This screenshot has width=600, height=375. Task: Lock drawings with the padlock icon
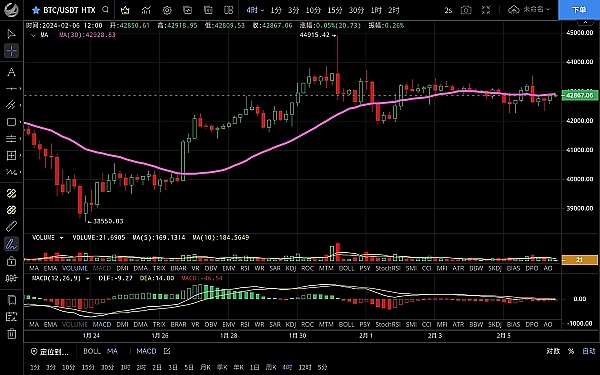tap(11, 261)
